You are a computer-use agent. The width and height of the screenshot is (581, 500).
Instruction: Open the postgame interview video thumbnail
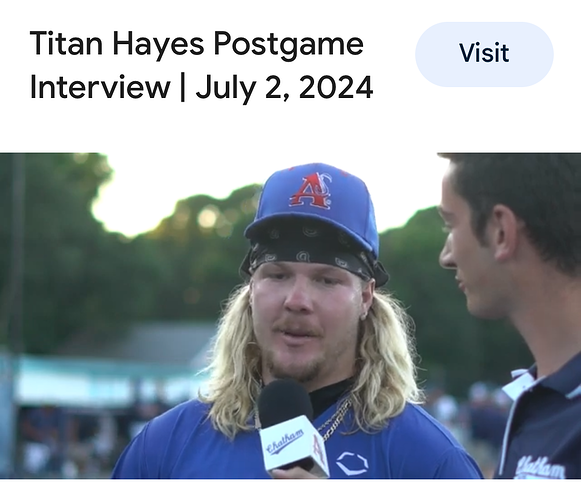[290, 315]
